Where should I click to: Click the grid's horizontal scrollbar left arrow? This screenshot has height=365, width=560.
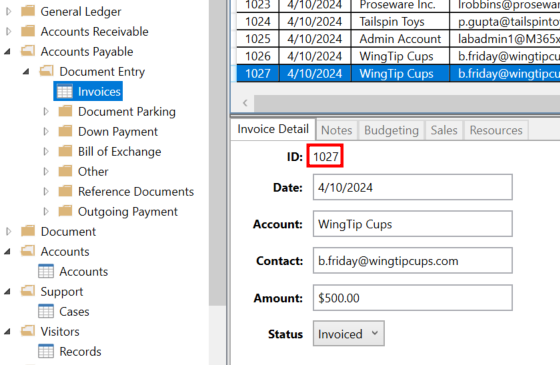tap(245, 103)
